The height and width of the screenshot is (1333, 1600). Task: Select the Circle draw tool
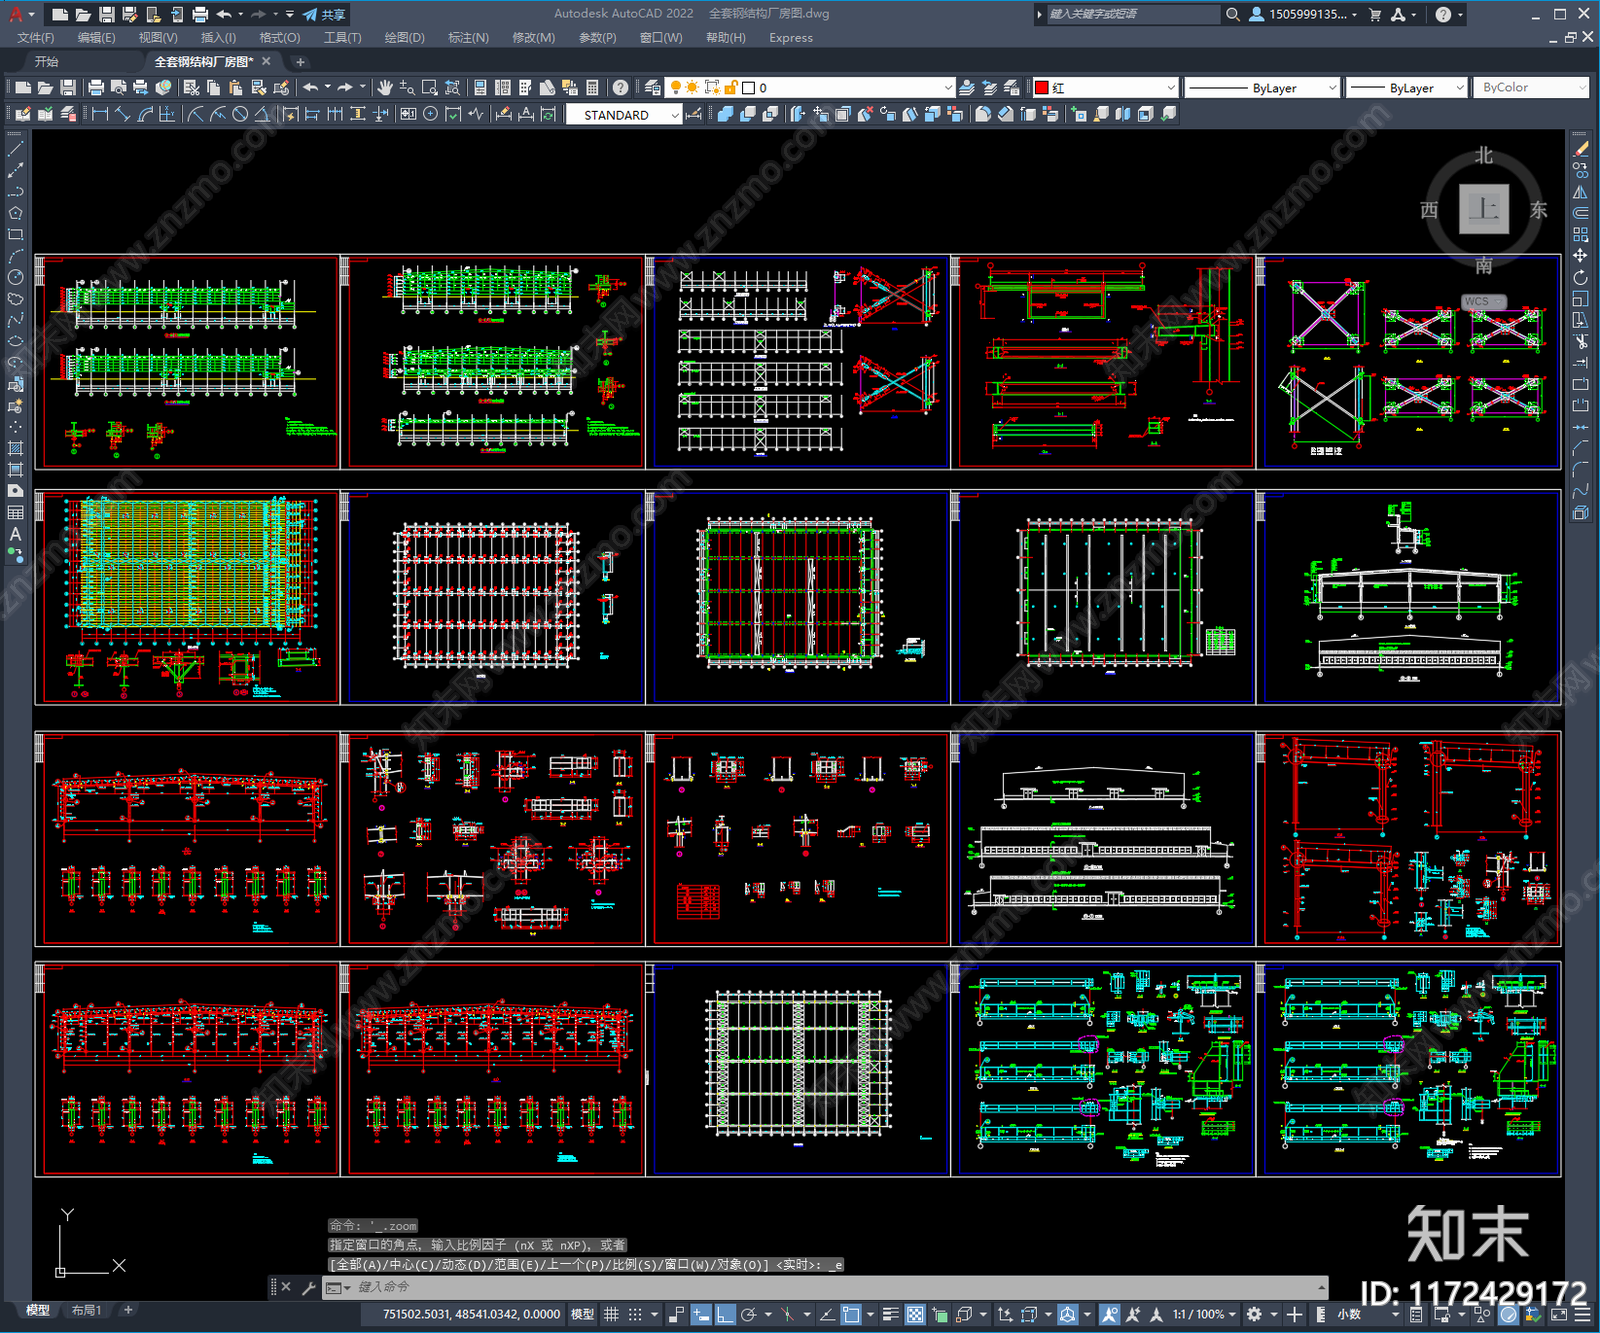pyautogui.click(x=15, y=277)
